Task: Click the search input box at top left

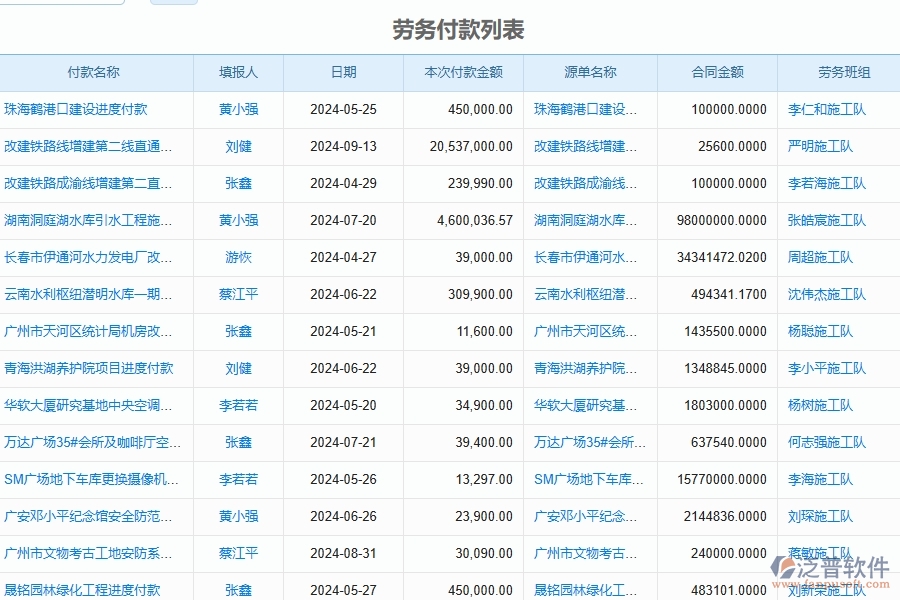Action: click(60, 2)
